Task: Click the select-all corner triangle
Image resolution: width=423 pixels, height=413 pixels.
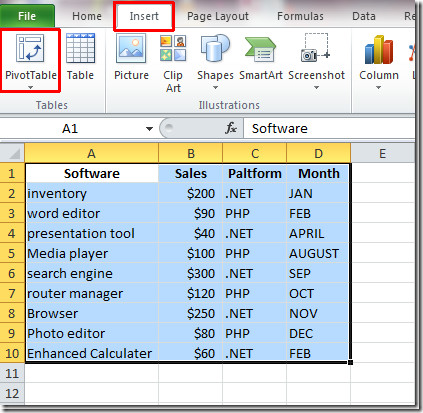Action: (14, 154)
